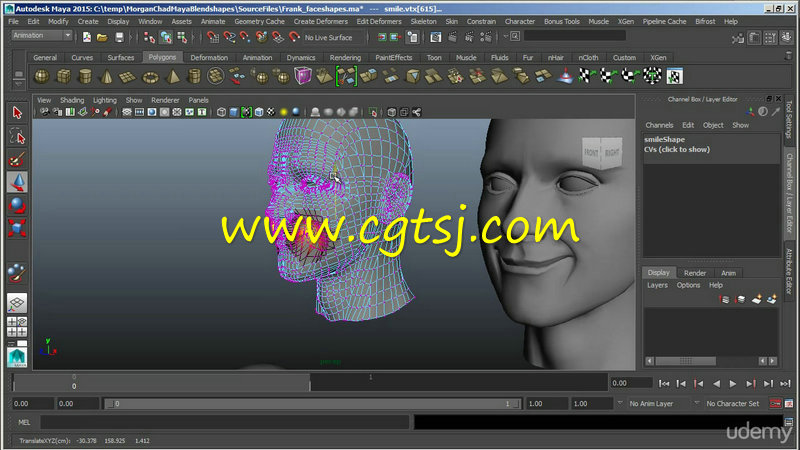Select the arrow Select tool
800x450 pixels.
17,113
